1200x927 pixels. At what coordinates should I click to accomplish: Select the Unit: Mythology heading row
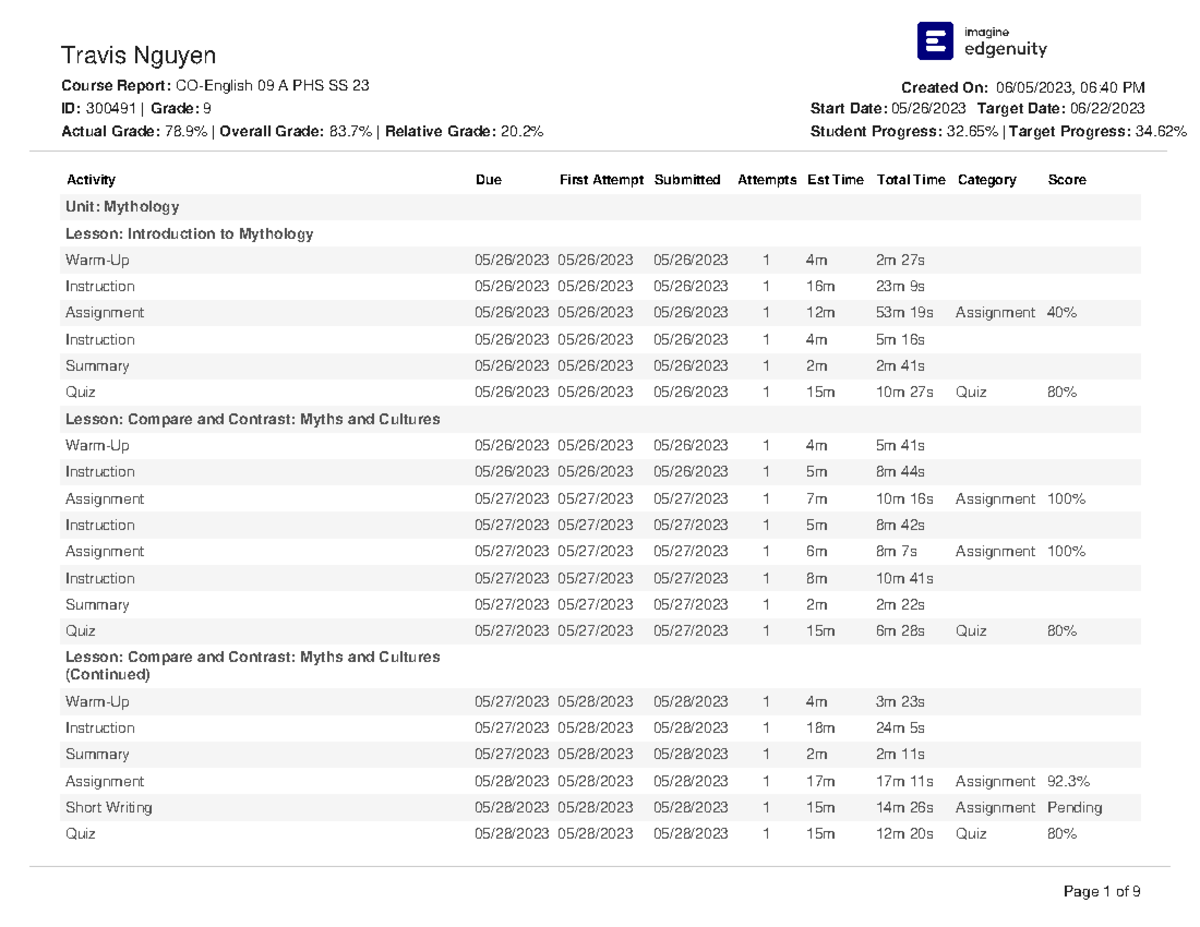point(122,207)
